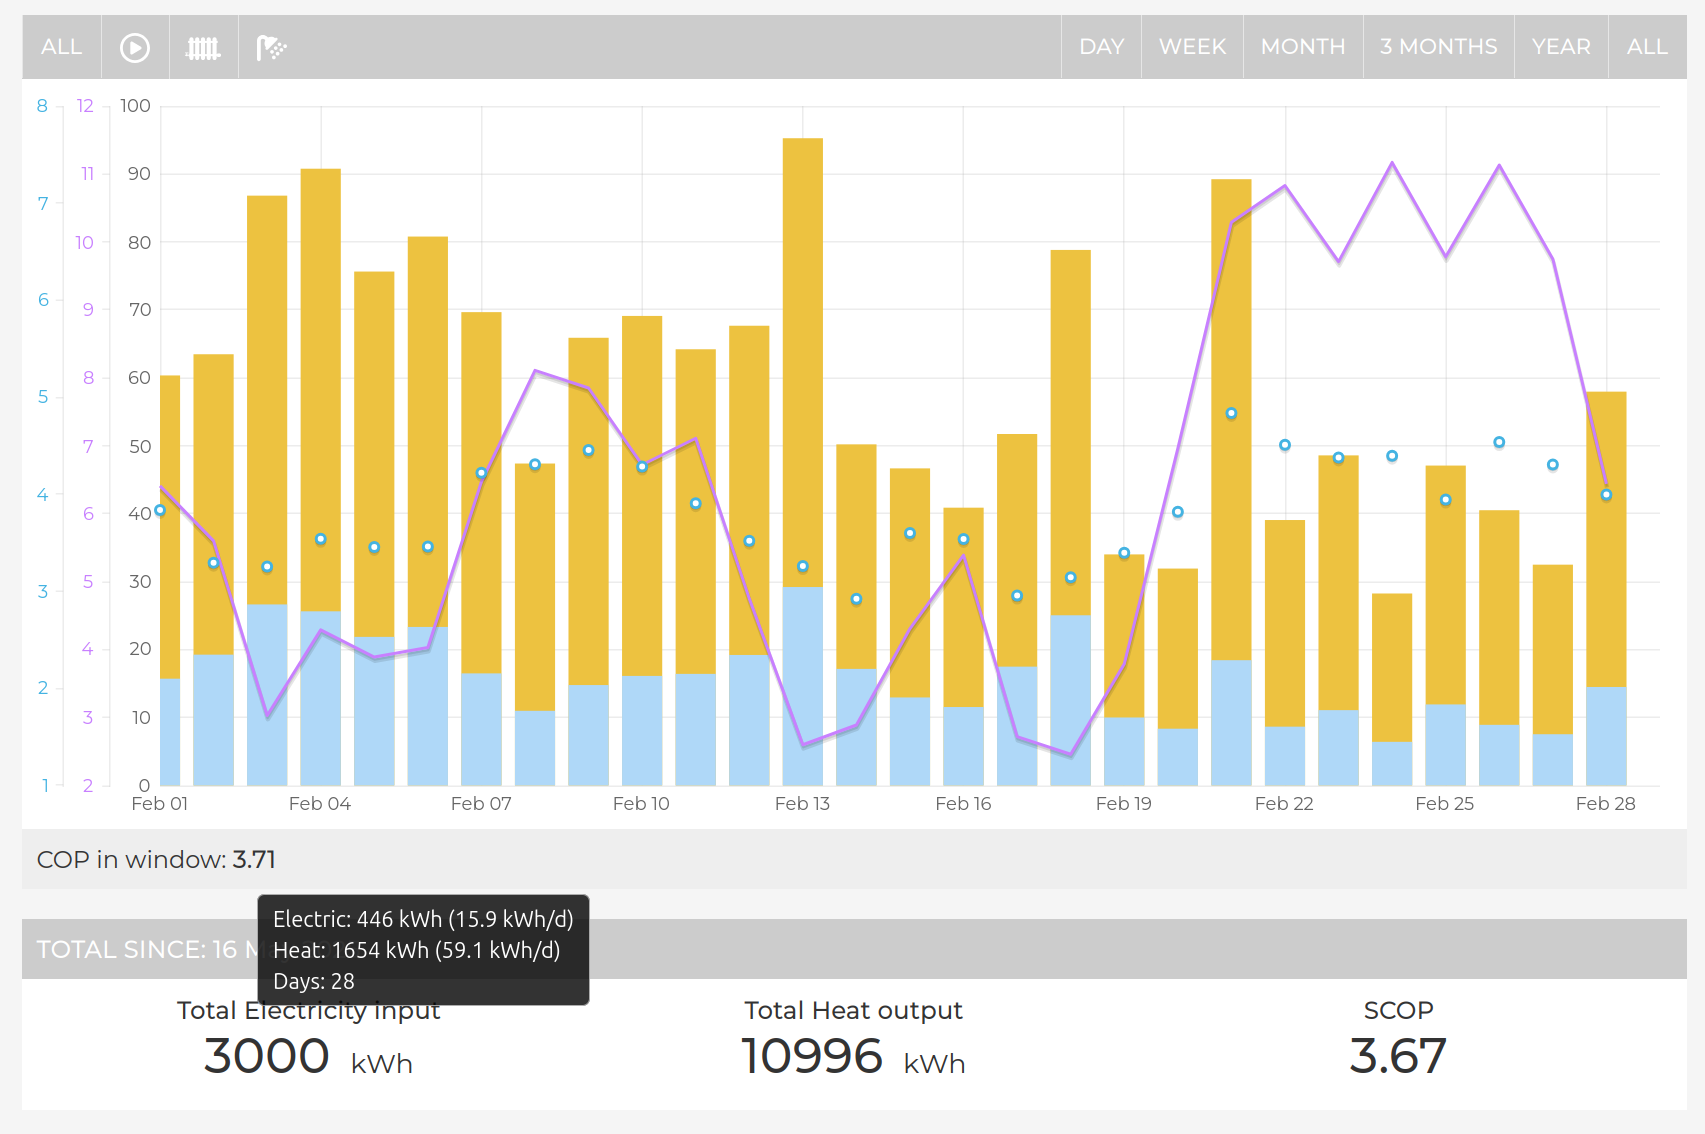This screenshot has width=1705, height=1134.
Task: Show the YEAR time range
Action: pyautogui.click(x=1560, y=47)
